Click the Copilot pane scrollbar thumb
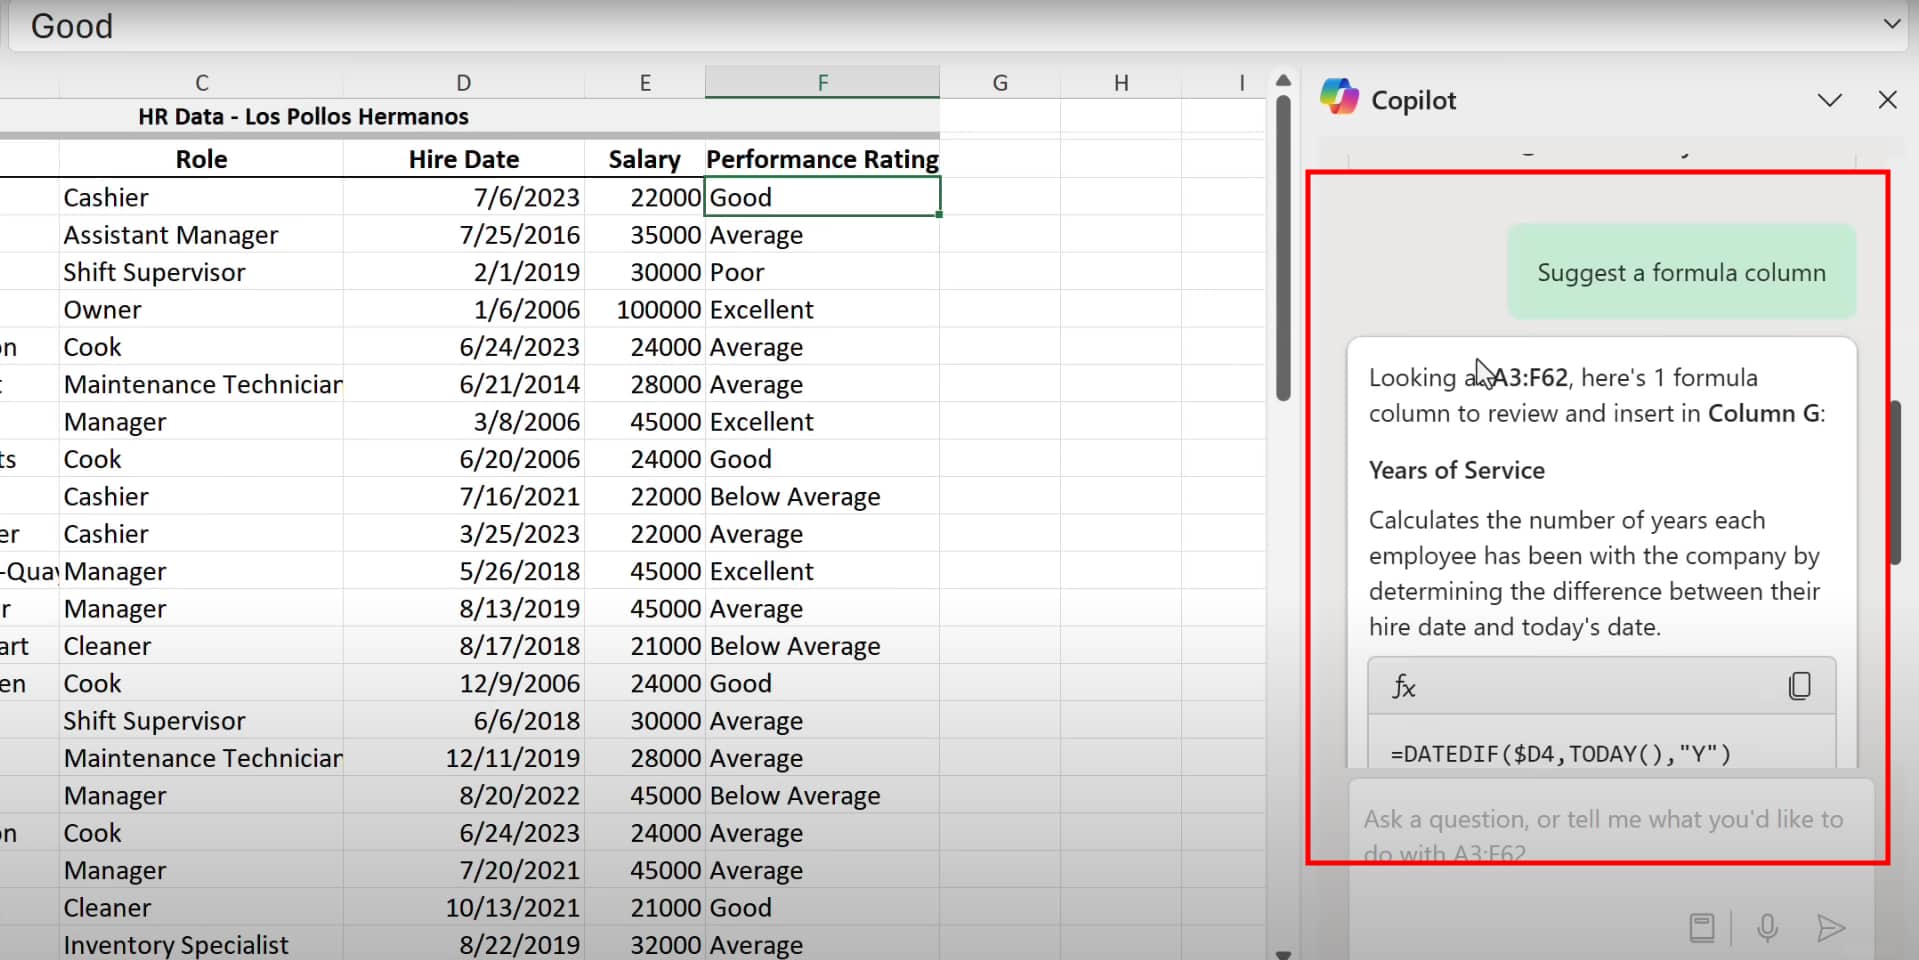 [1894, 482]
